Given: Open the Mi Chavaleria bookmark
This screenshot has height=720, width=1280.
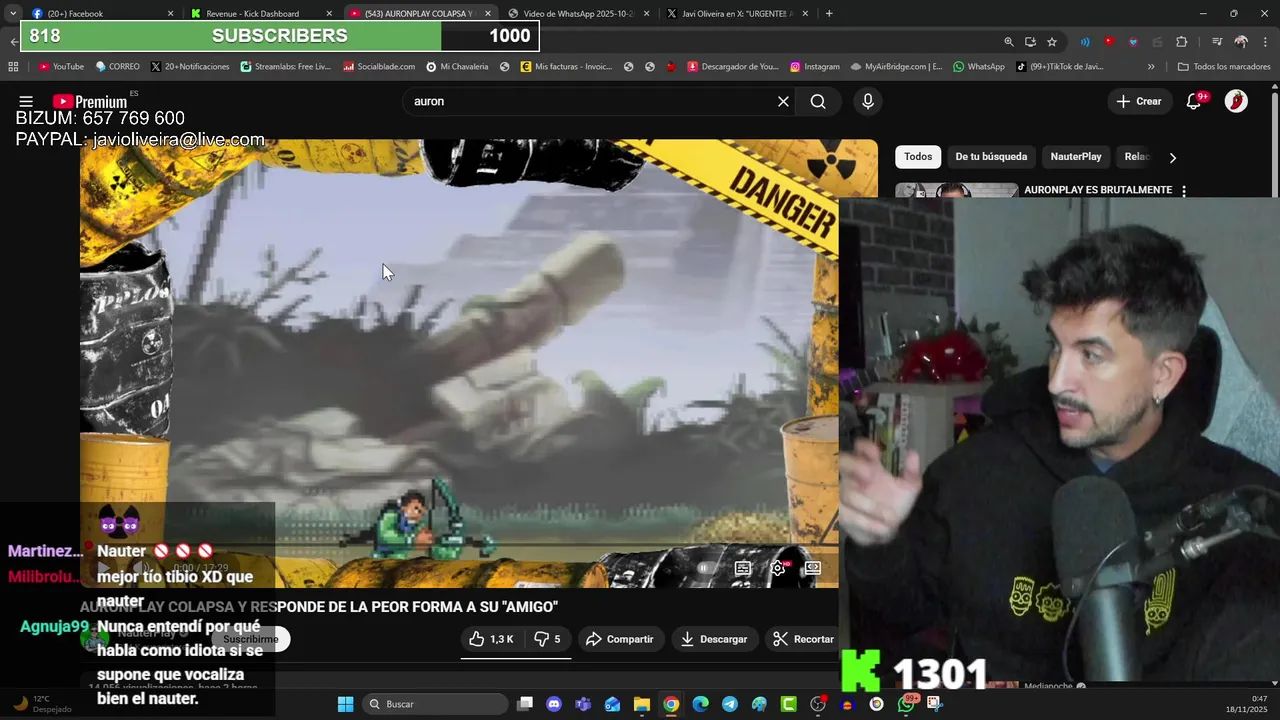Looking at the screenshot, I should click(x=457, y=67).
